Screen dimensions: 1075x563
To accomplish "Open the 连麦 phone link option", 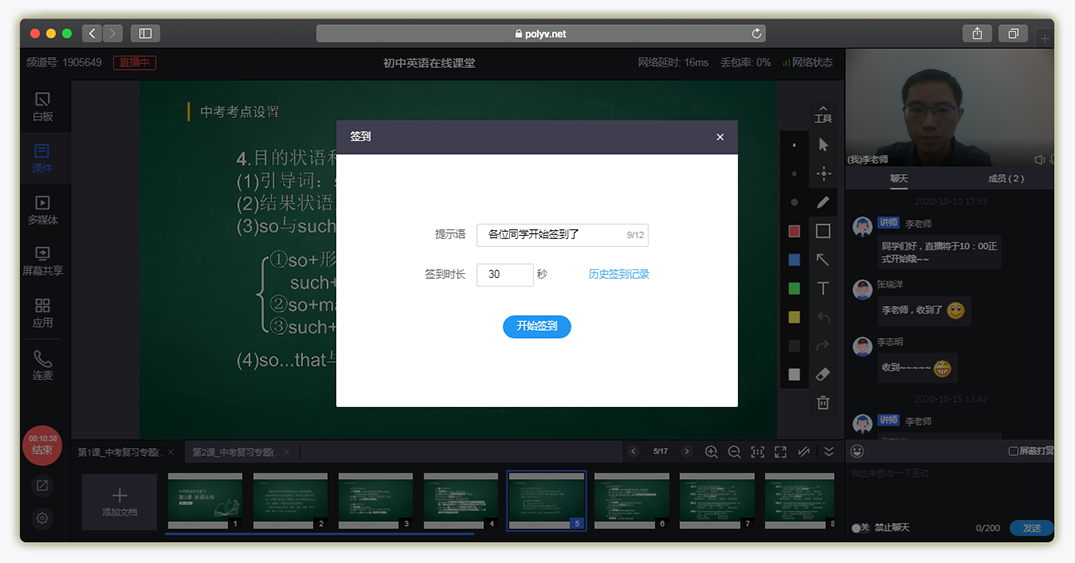I will coord(43,366).
